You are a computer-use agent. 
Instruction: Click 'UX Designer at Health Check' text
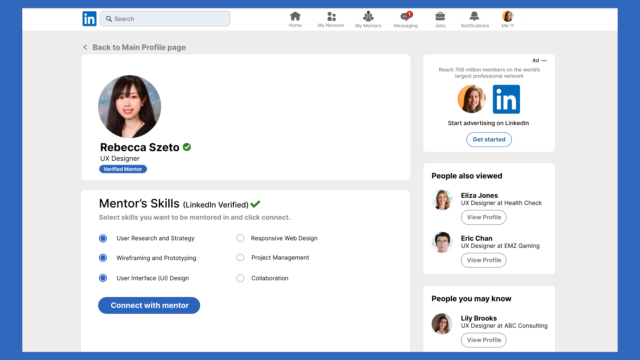tap(501, 203)
